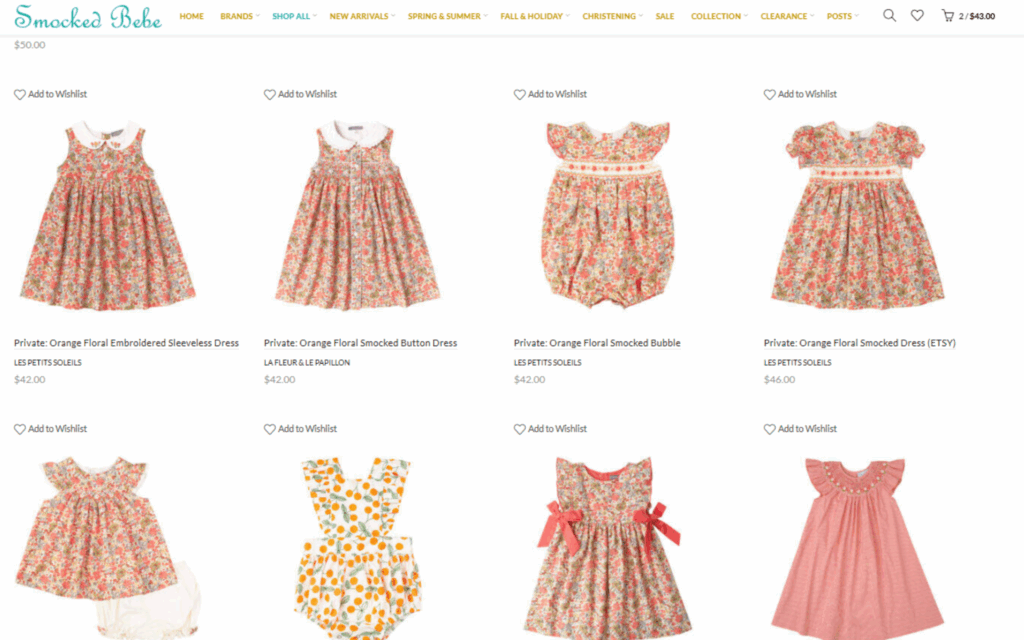Open Orange Floral Smocked Bubble product link

[x=597, y=343]
